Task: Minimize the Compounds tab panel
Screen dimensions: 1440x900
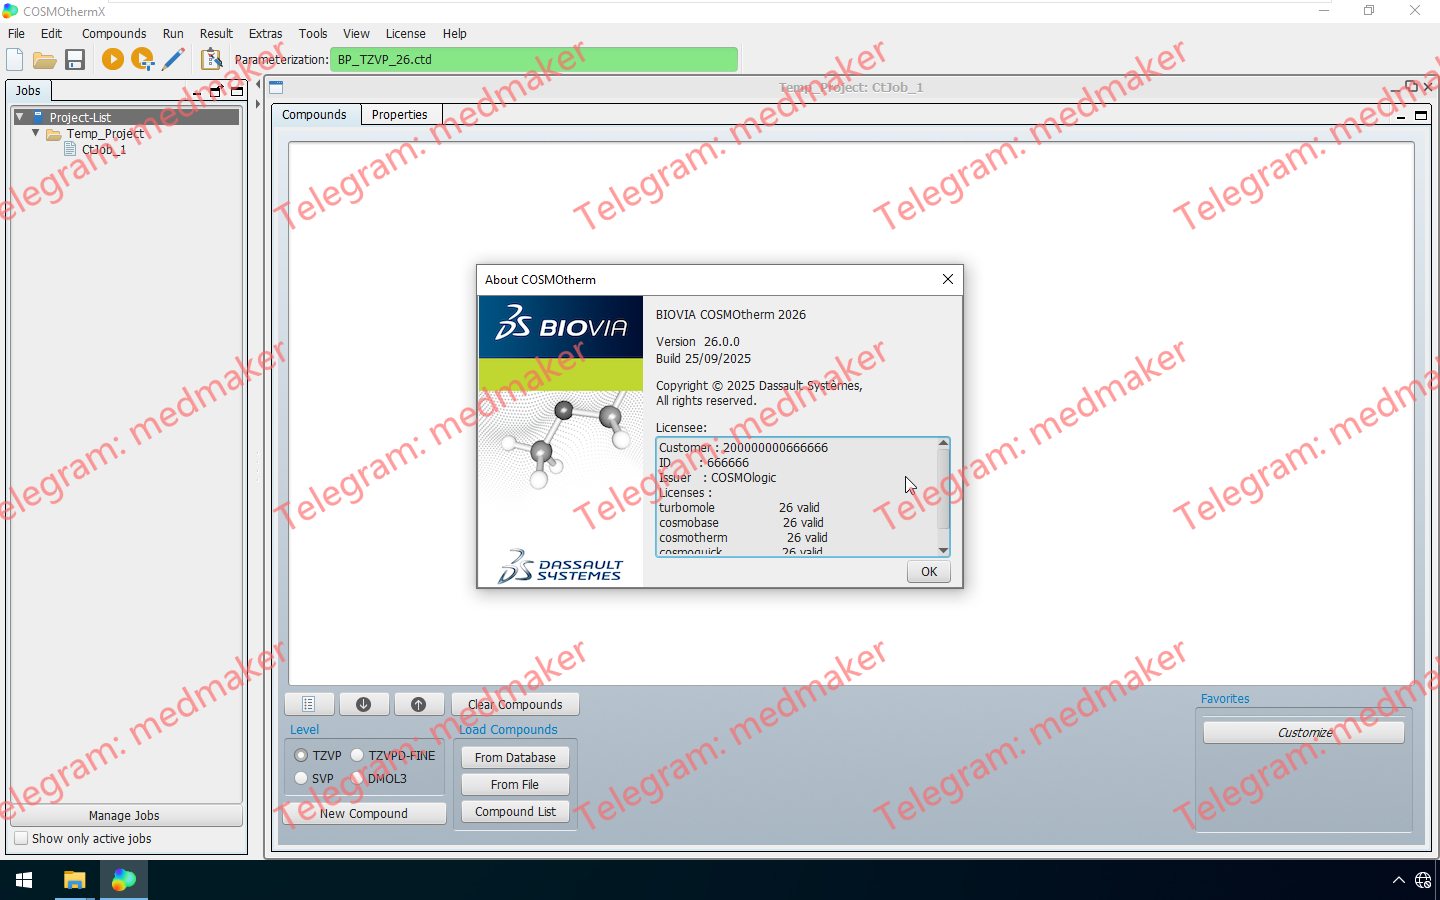Action: click(1401, 117)
